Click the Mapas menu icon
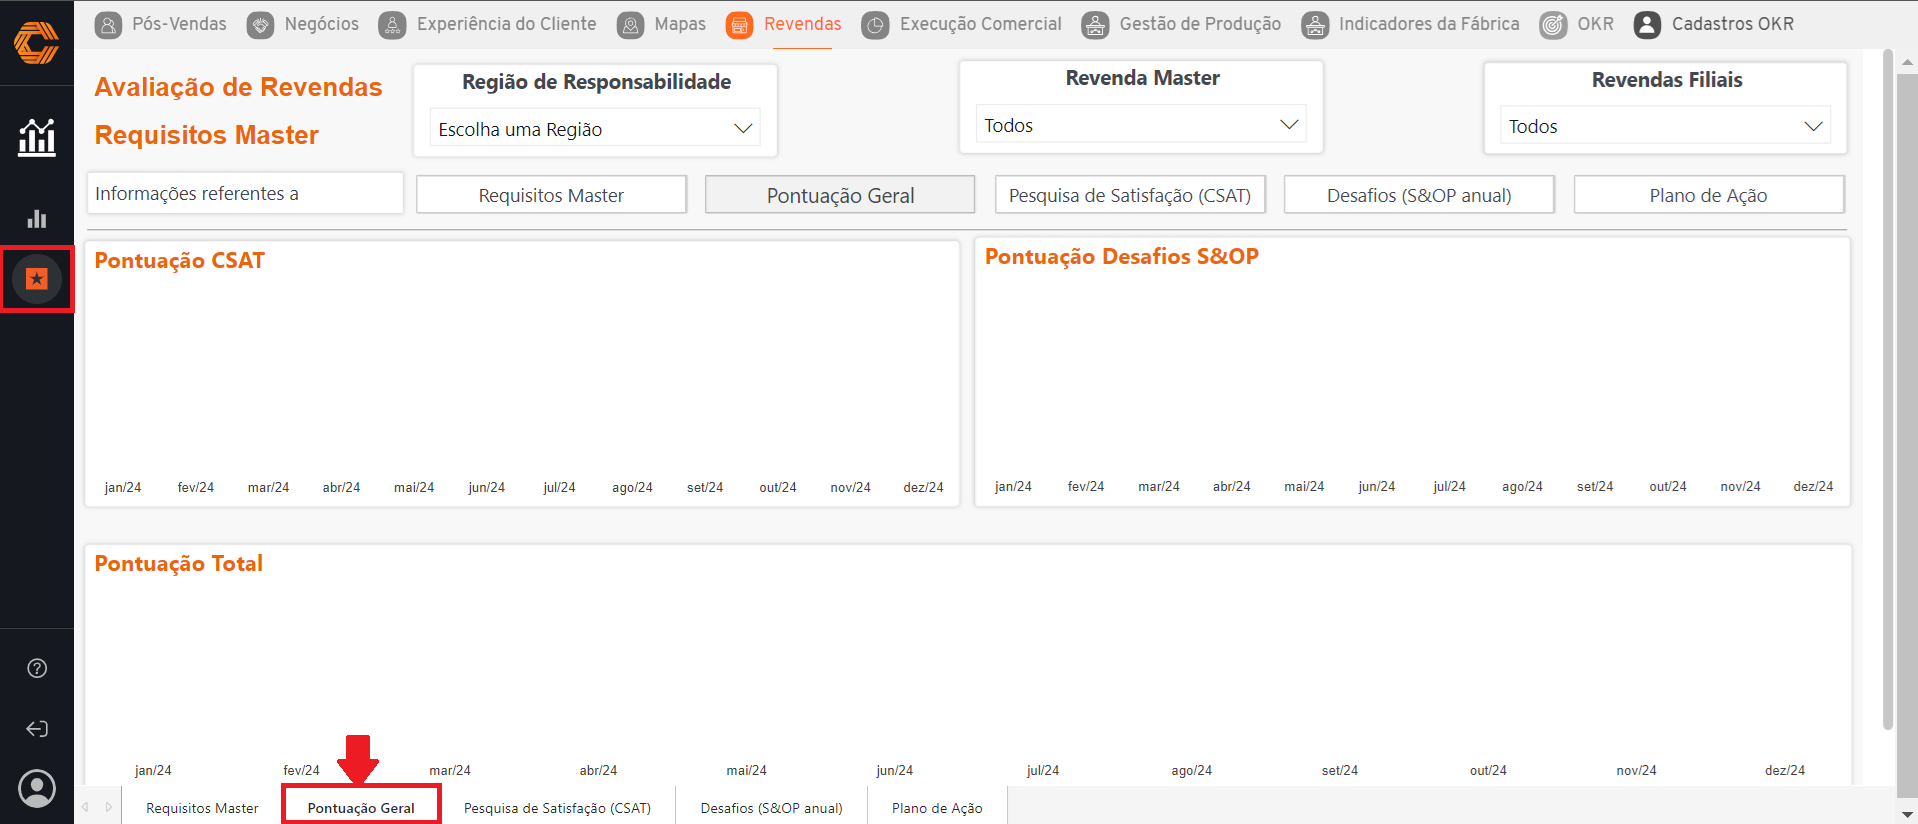The height and width of the screenshot is (824, 1918). click(x=630, y=25)
